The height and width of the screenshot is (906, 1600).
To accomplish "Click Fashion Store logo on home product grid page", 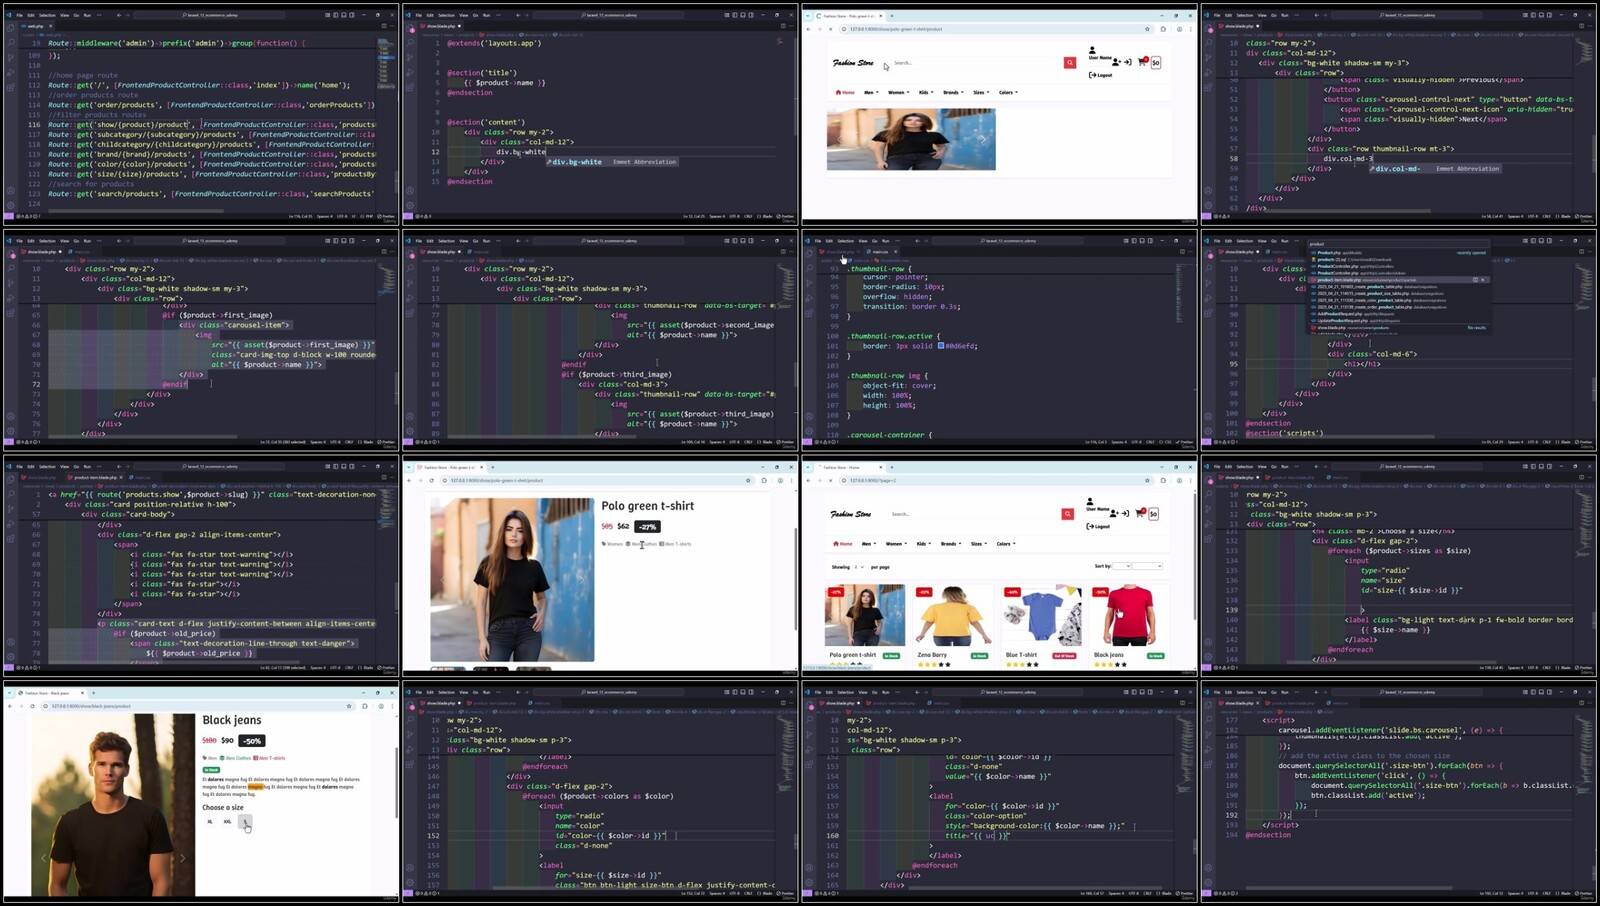I will click(x=850, y=514).
